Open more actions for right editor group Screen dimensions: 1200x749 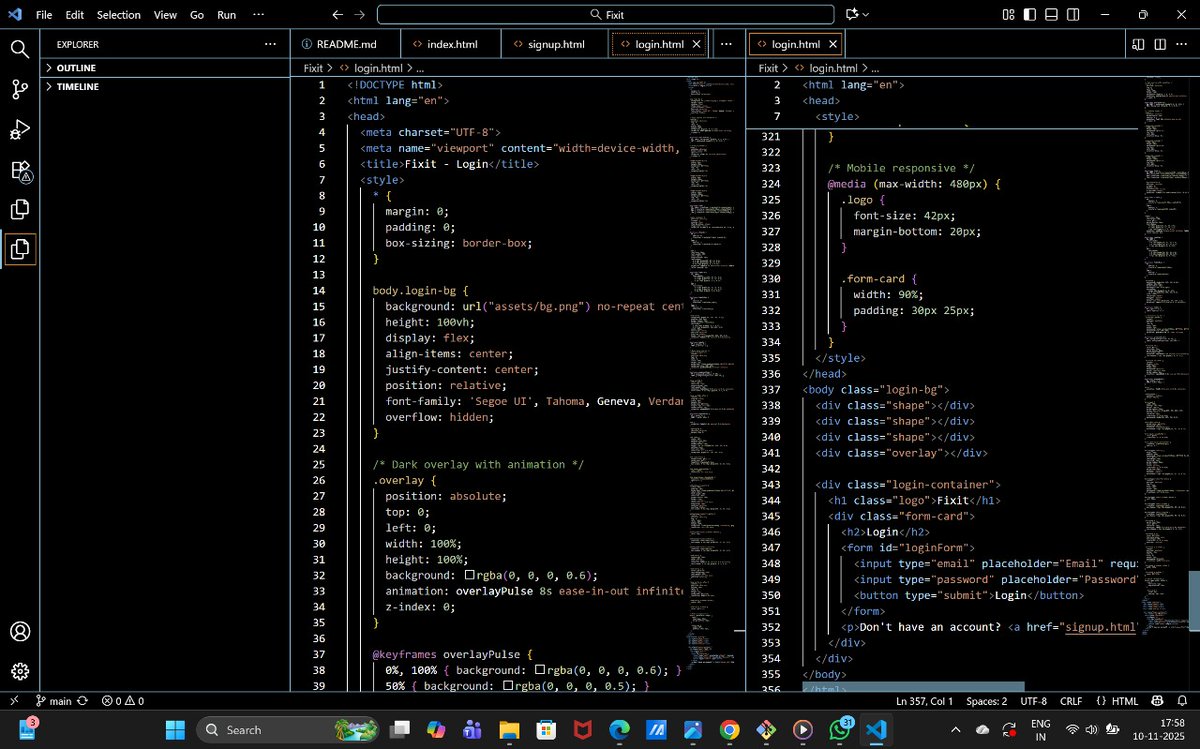(x=1181, y=44)
